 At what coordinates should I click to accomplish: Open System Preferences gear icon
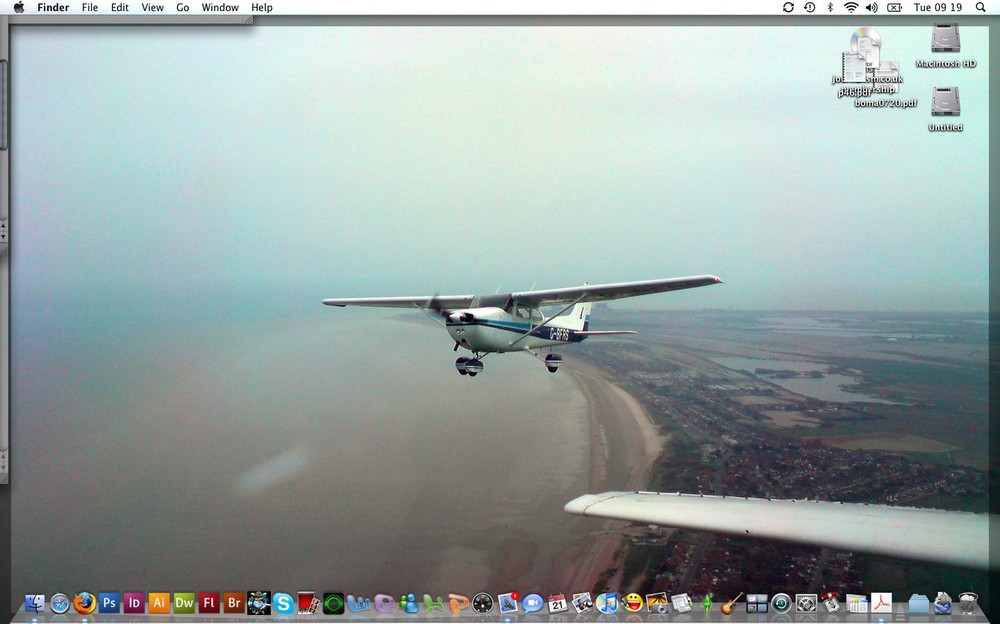pos(806,602)
